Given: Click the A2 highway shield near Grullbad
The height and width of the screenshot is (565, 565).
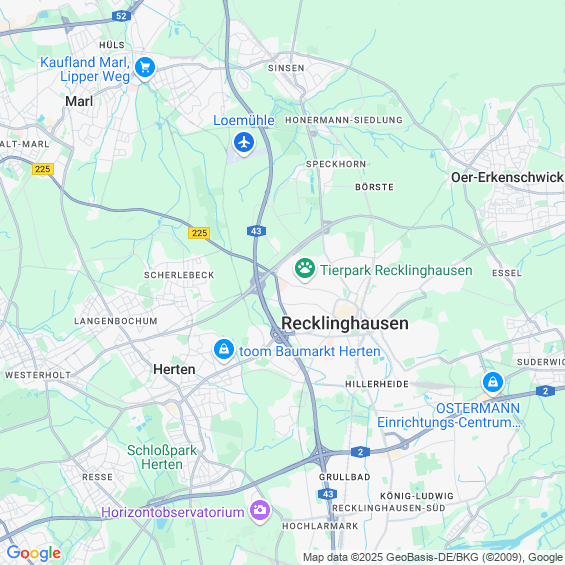Looking at the screenshot, I should pos(360,452).
